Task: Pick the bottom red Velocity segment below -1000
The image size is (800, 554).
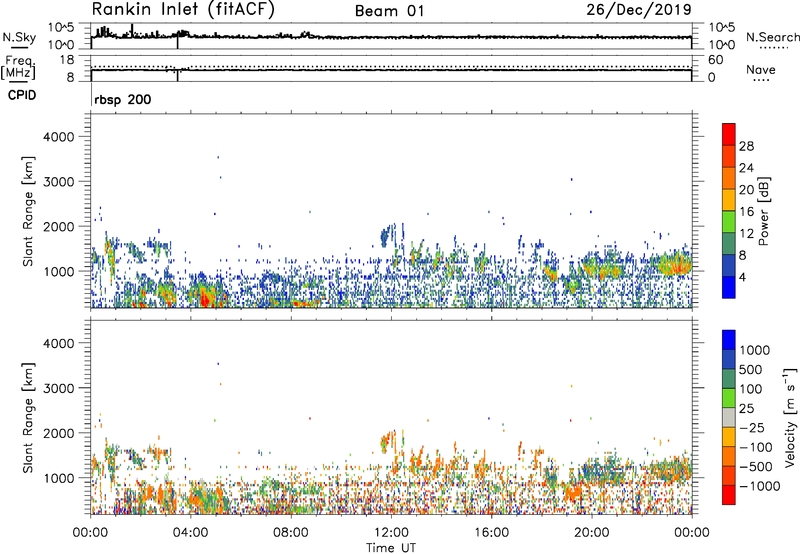Action: coord(729,495)
